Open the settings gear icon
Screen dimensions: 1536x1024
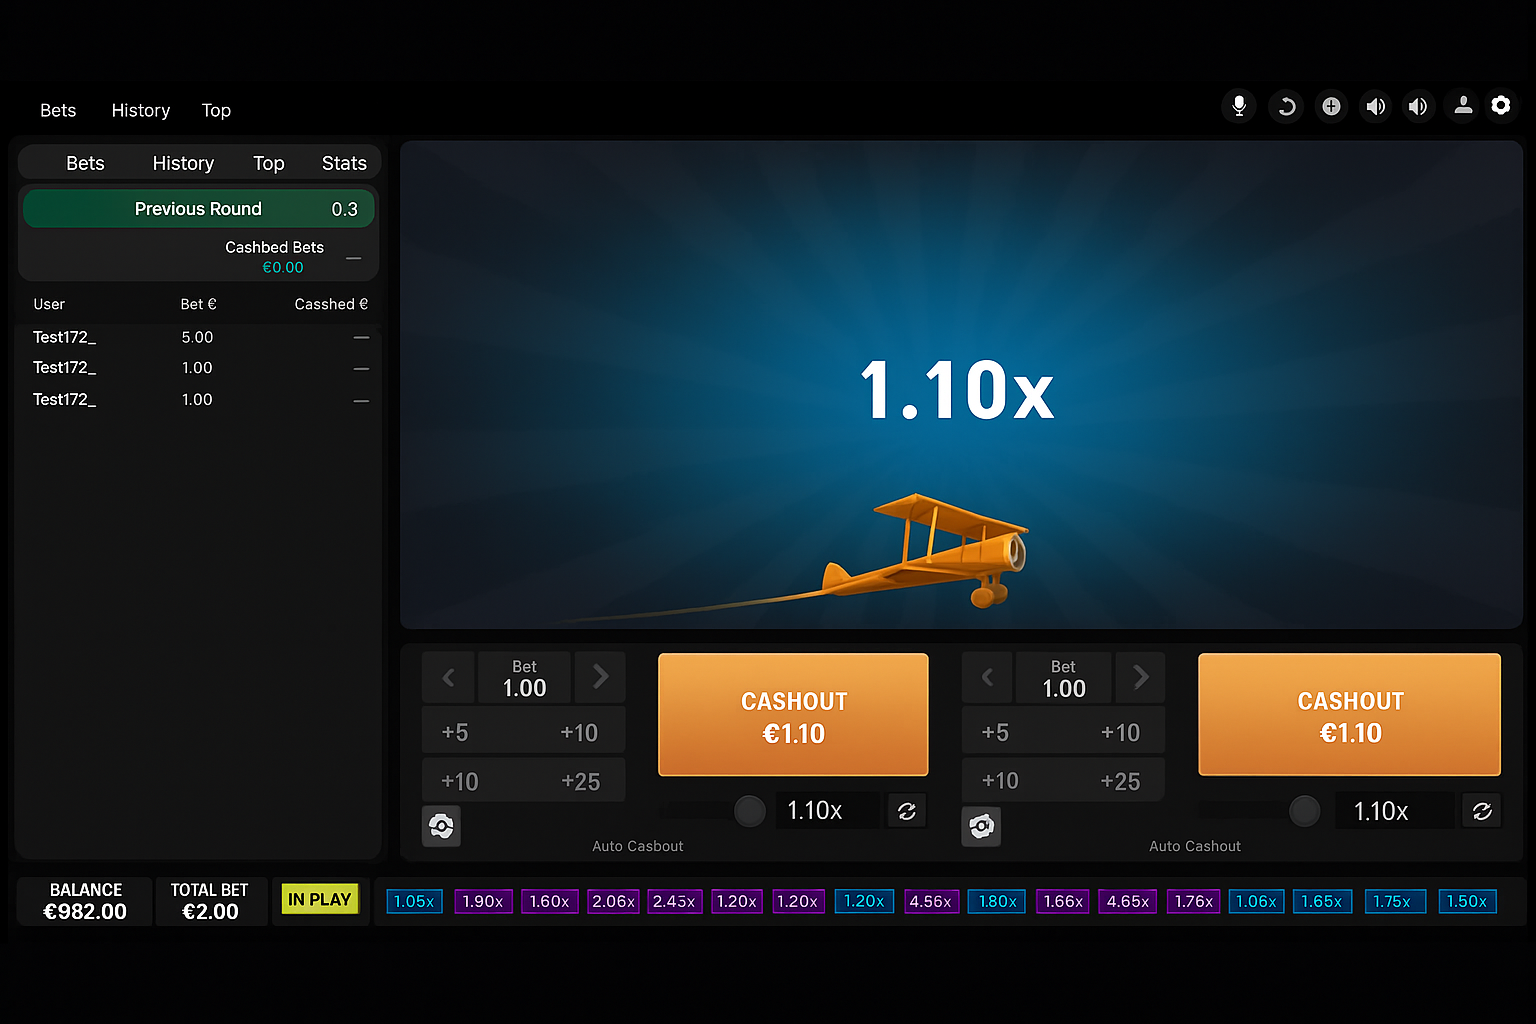[1501, 105]
